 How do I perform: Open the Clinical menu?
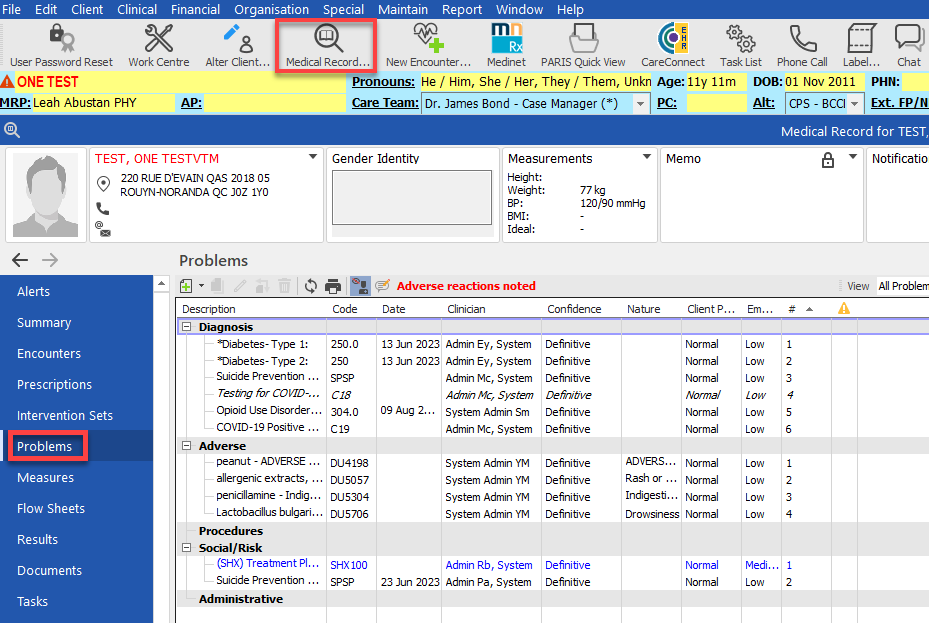137,9
